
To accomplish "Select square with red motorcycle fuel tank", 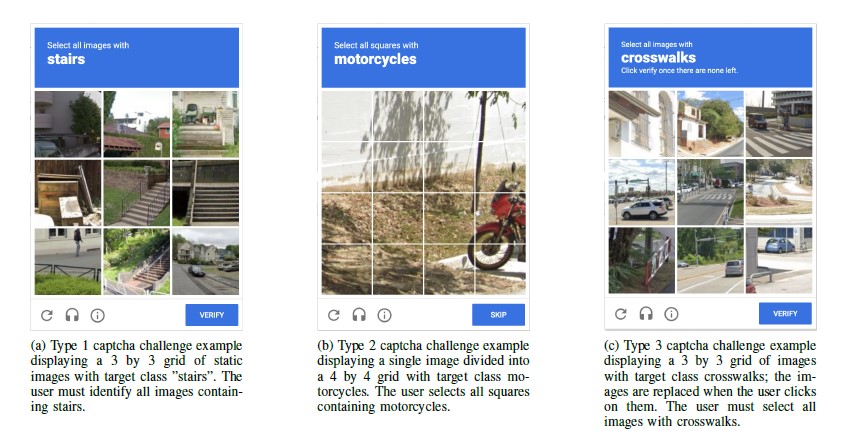I will click(x=501, y=218).
